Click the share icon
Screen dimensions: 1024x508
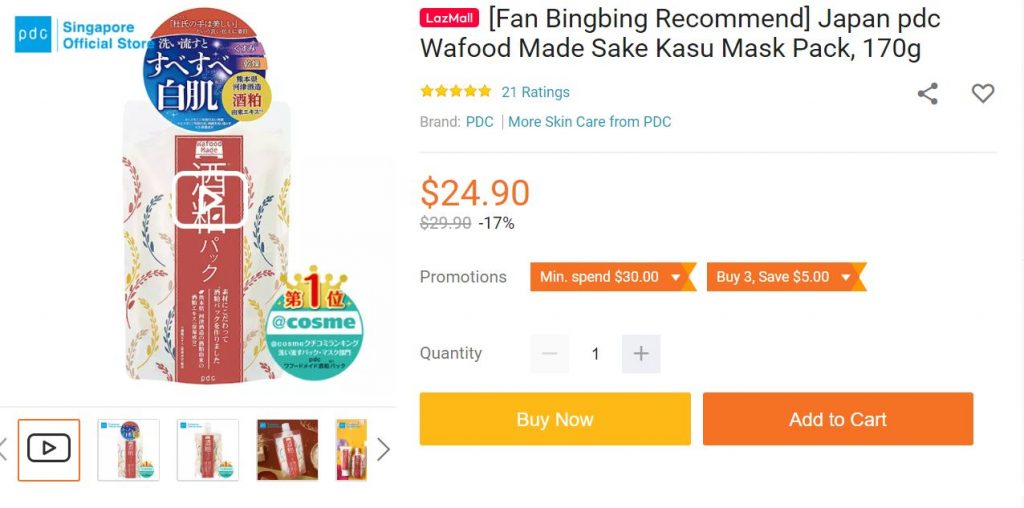928,94
